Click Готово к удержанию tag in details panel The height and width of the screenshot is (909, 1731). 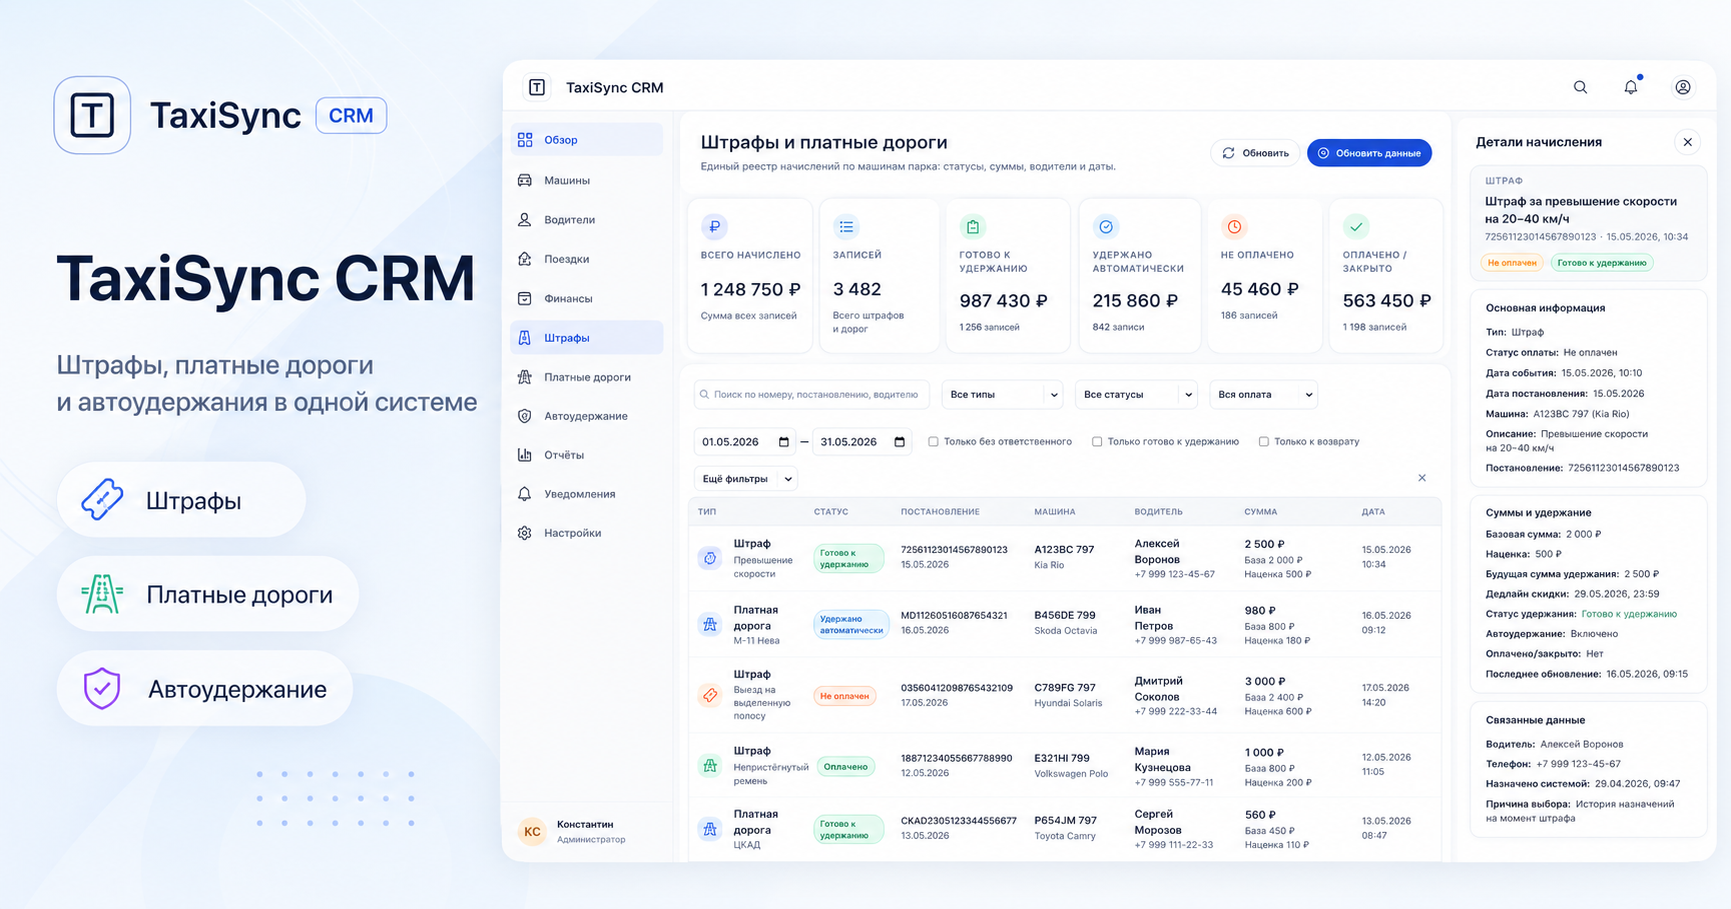coord(1602,263)
